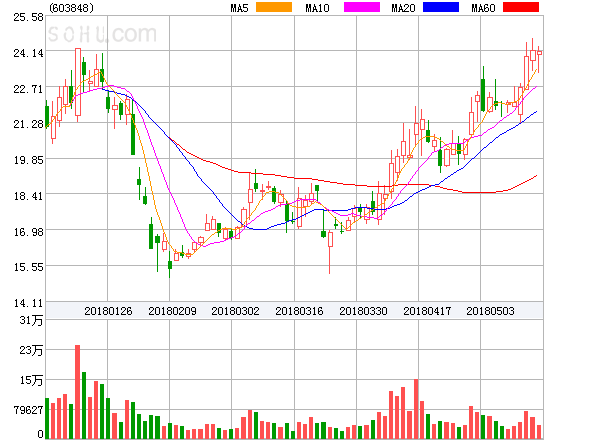Click the 14.11 price axis label
Image resolution: width=600 pixels, height=440 pixels.
point(28,303)
